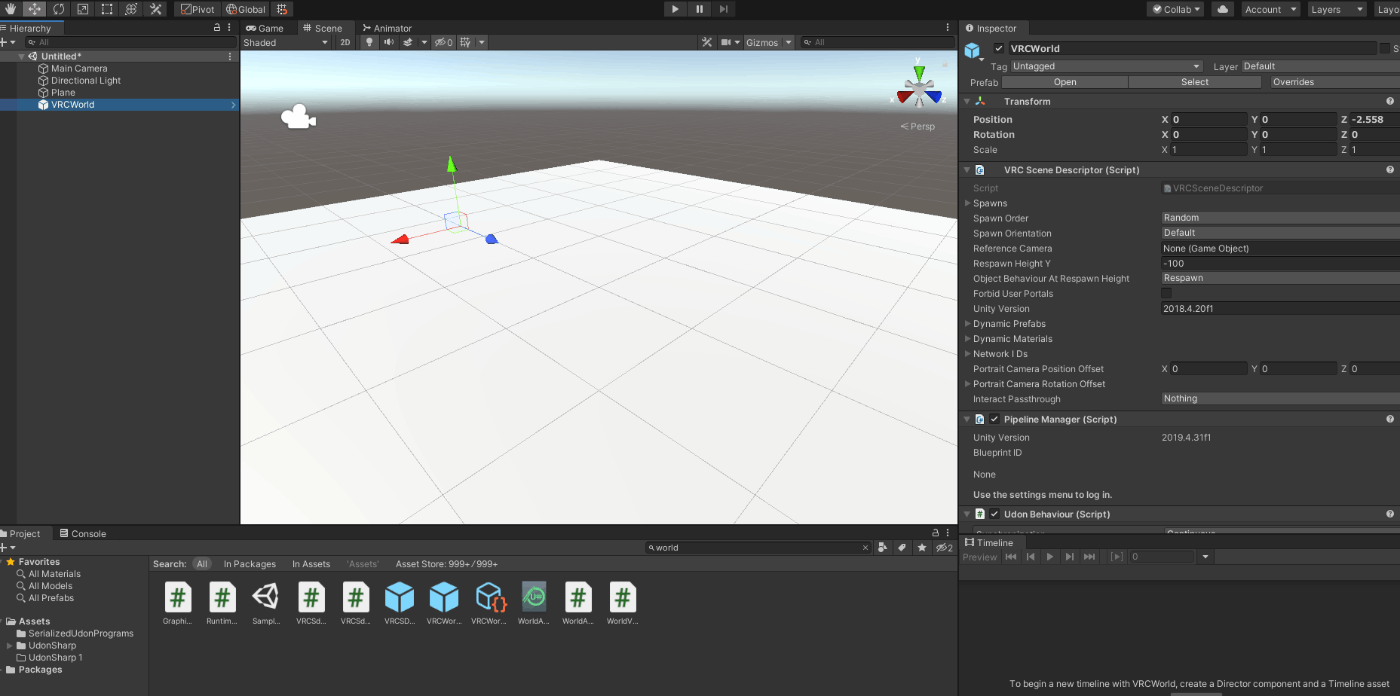The width and height of the screenshot is (1400, 696).
Task: Toggle 2D scene view
Action: pyautogui.click(x=345, y=42)
